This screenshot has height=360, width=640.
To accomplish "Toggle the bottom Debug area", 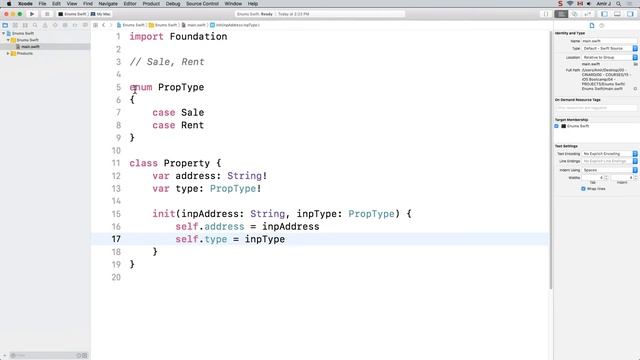I will point(618,14).
